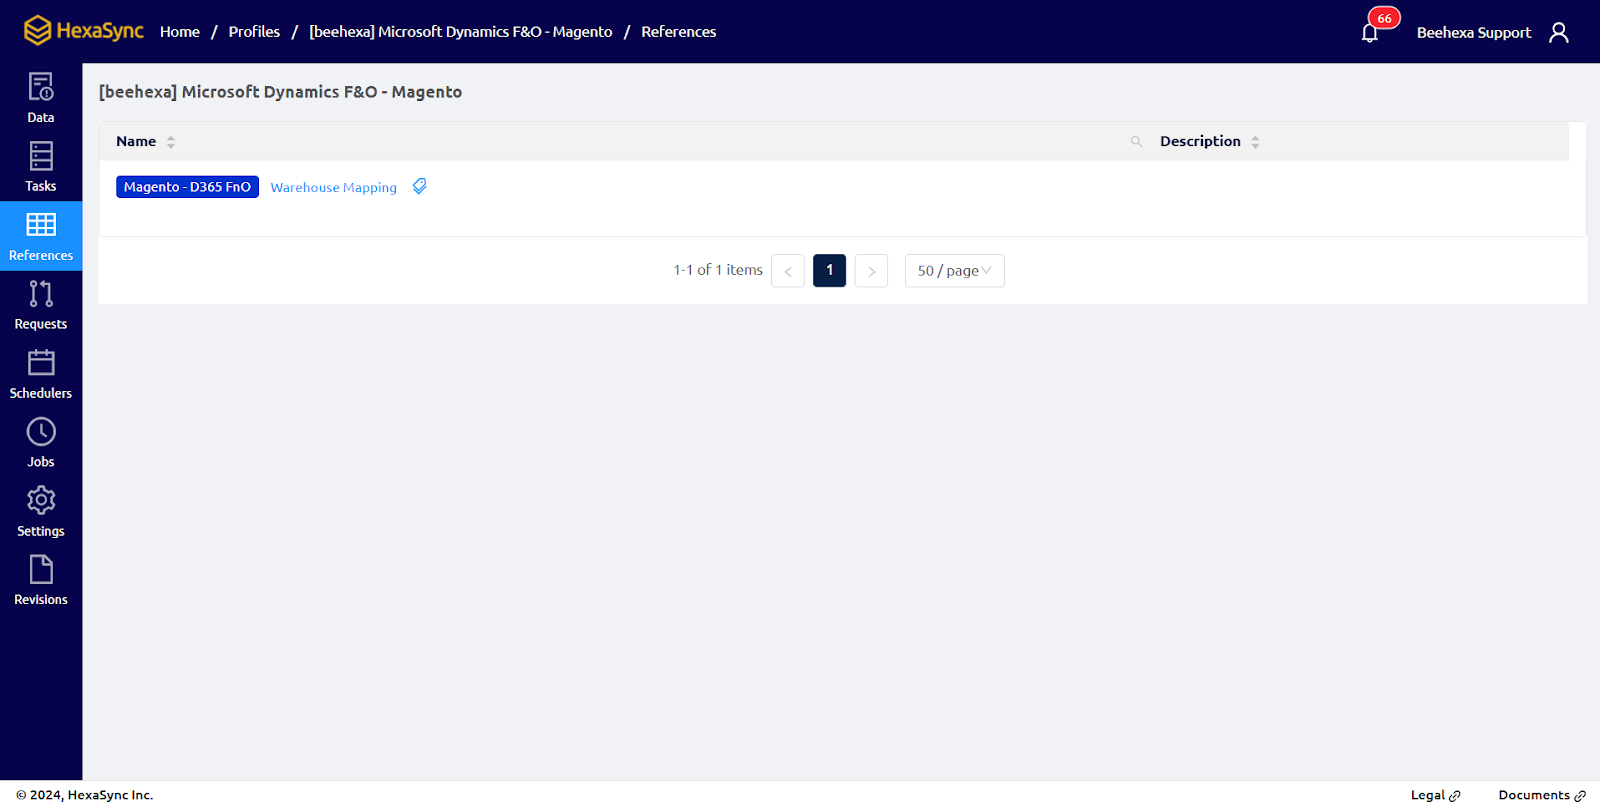1600x807 pixels.
Task: Click References breadcrumb item
Action: pos(679,32)
